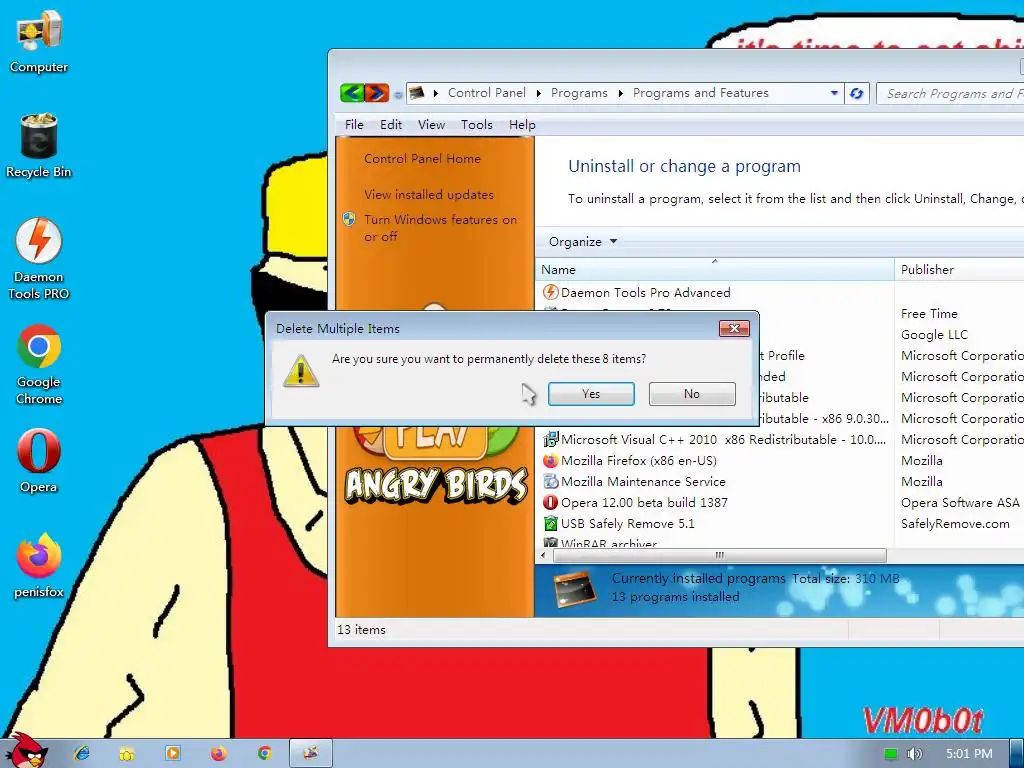Click the taskbar clock showing 5:01 PM

tap(969, 754)
